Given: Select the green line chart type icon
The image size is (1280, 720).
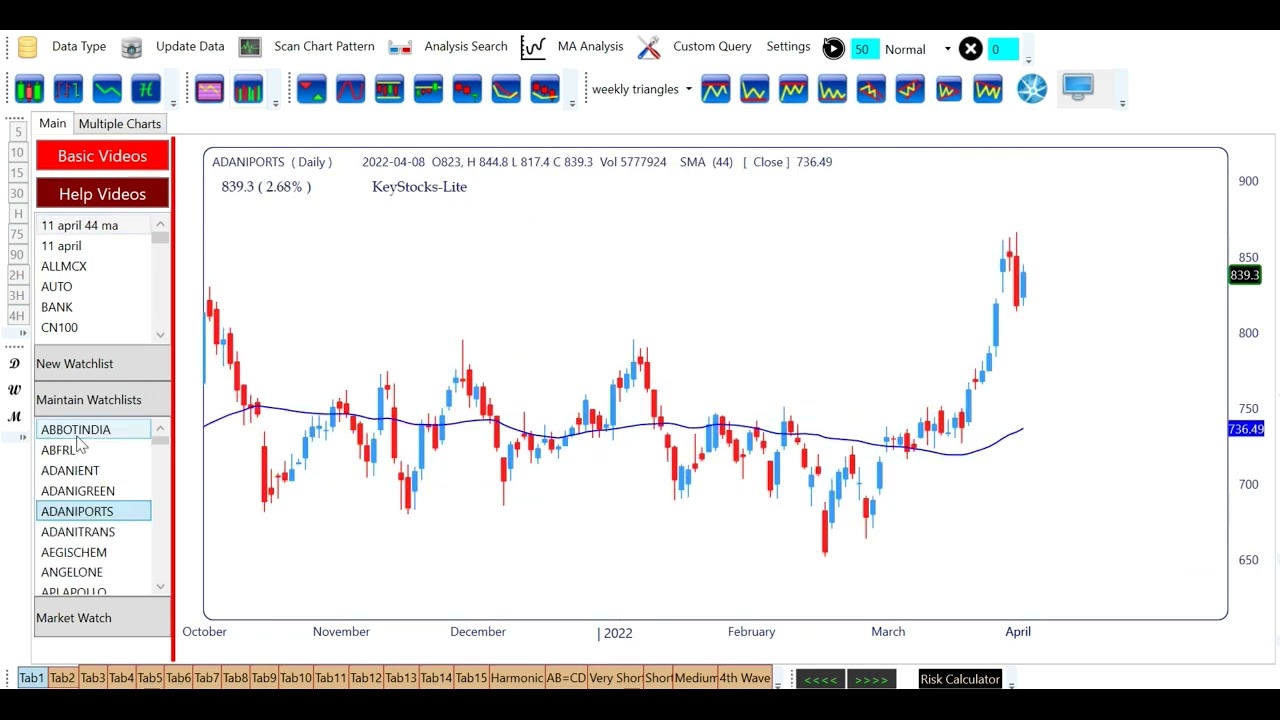Looking at the screenshot, I should 107,89.
